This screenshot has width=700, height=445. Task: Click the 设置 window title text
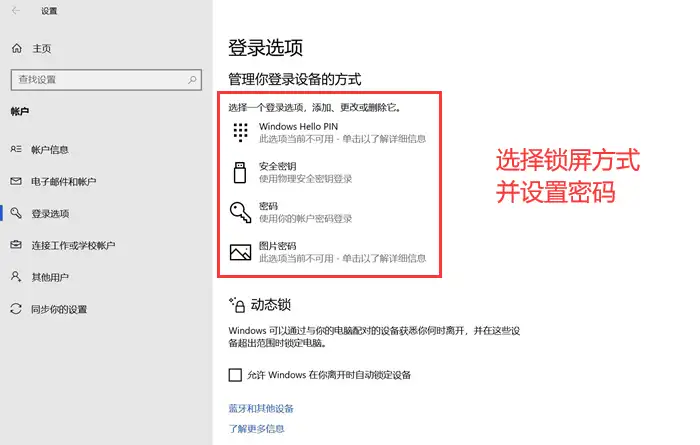tap(49, 11)
